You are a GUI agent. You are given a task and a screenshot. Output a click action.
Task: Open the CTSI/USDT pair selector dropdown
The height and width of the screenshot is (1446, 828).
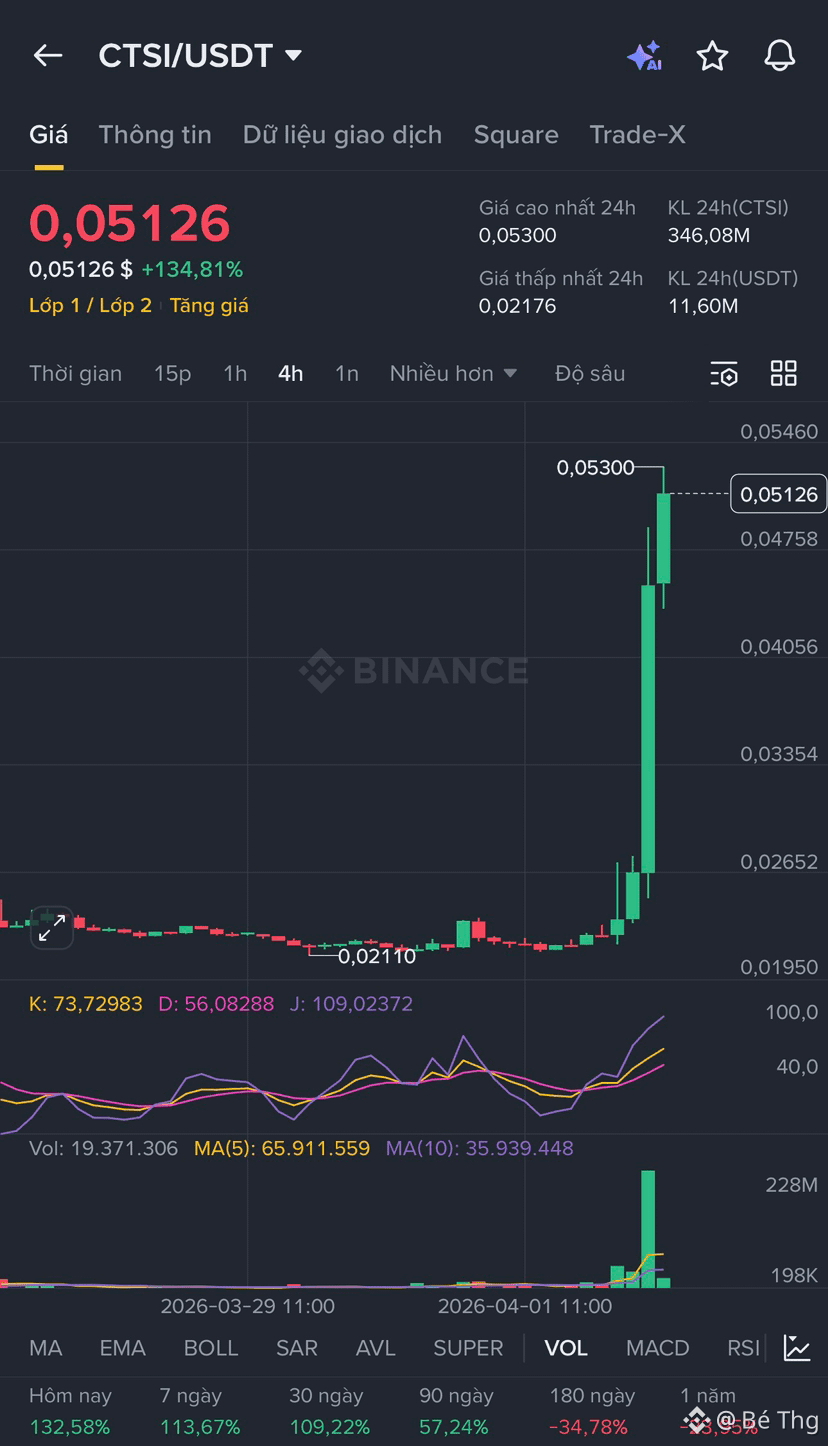coord(200,55)
